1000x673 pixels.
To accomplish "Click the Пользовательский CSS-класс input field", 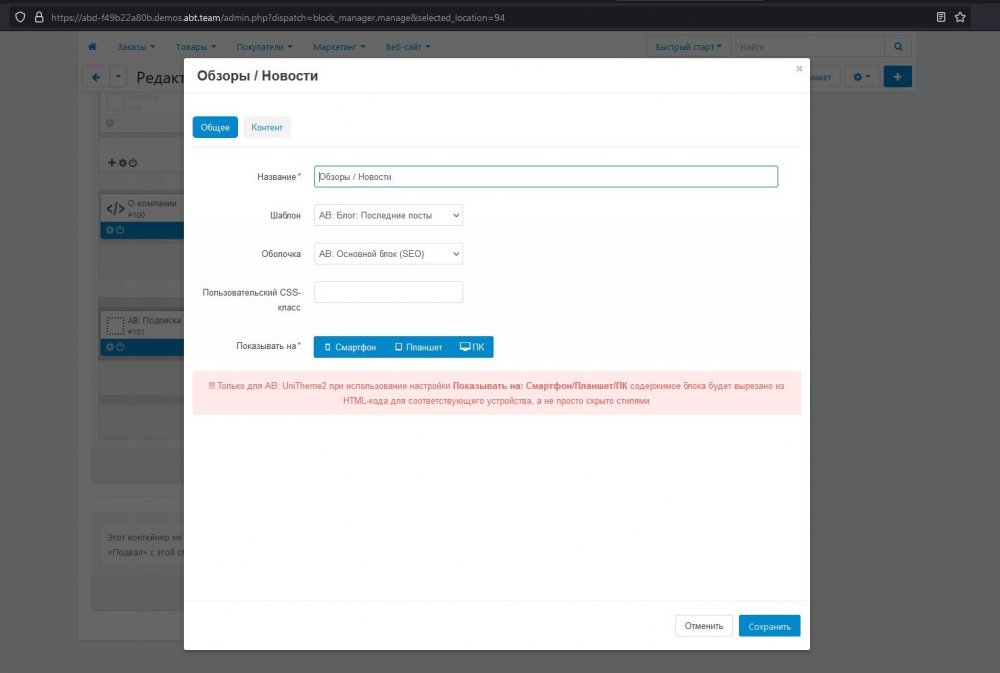I will (x=388, y=292).
